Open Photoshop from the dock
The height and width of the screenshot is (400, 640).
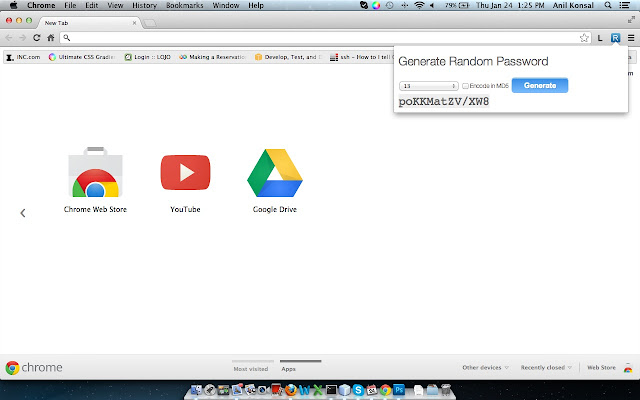[399, 390]
